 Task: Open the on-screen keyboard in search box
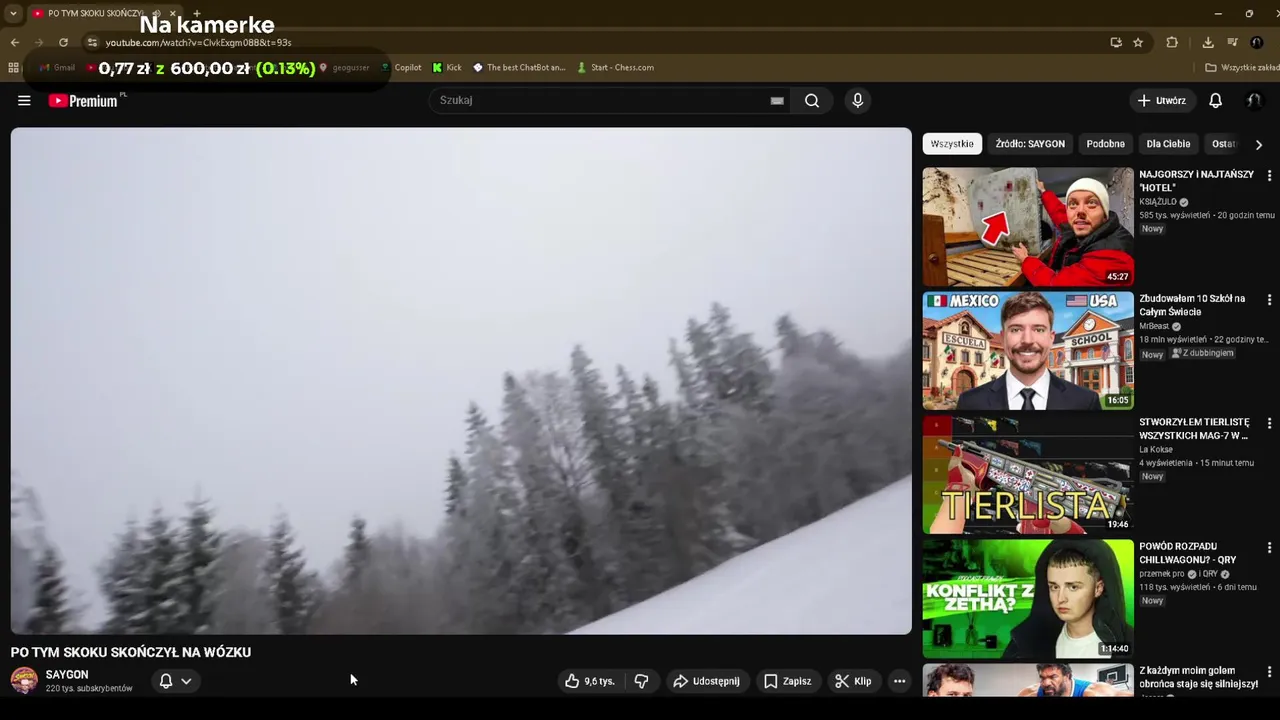[777, 100]
